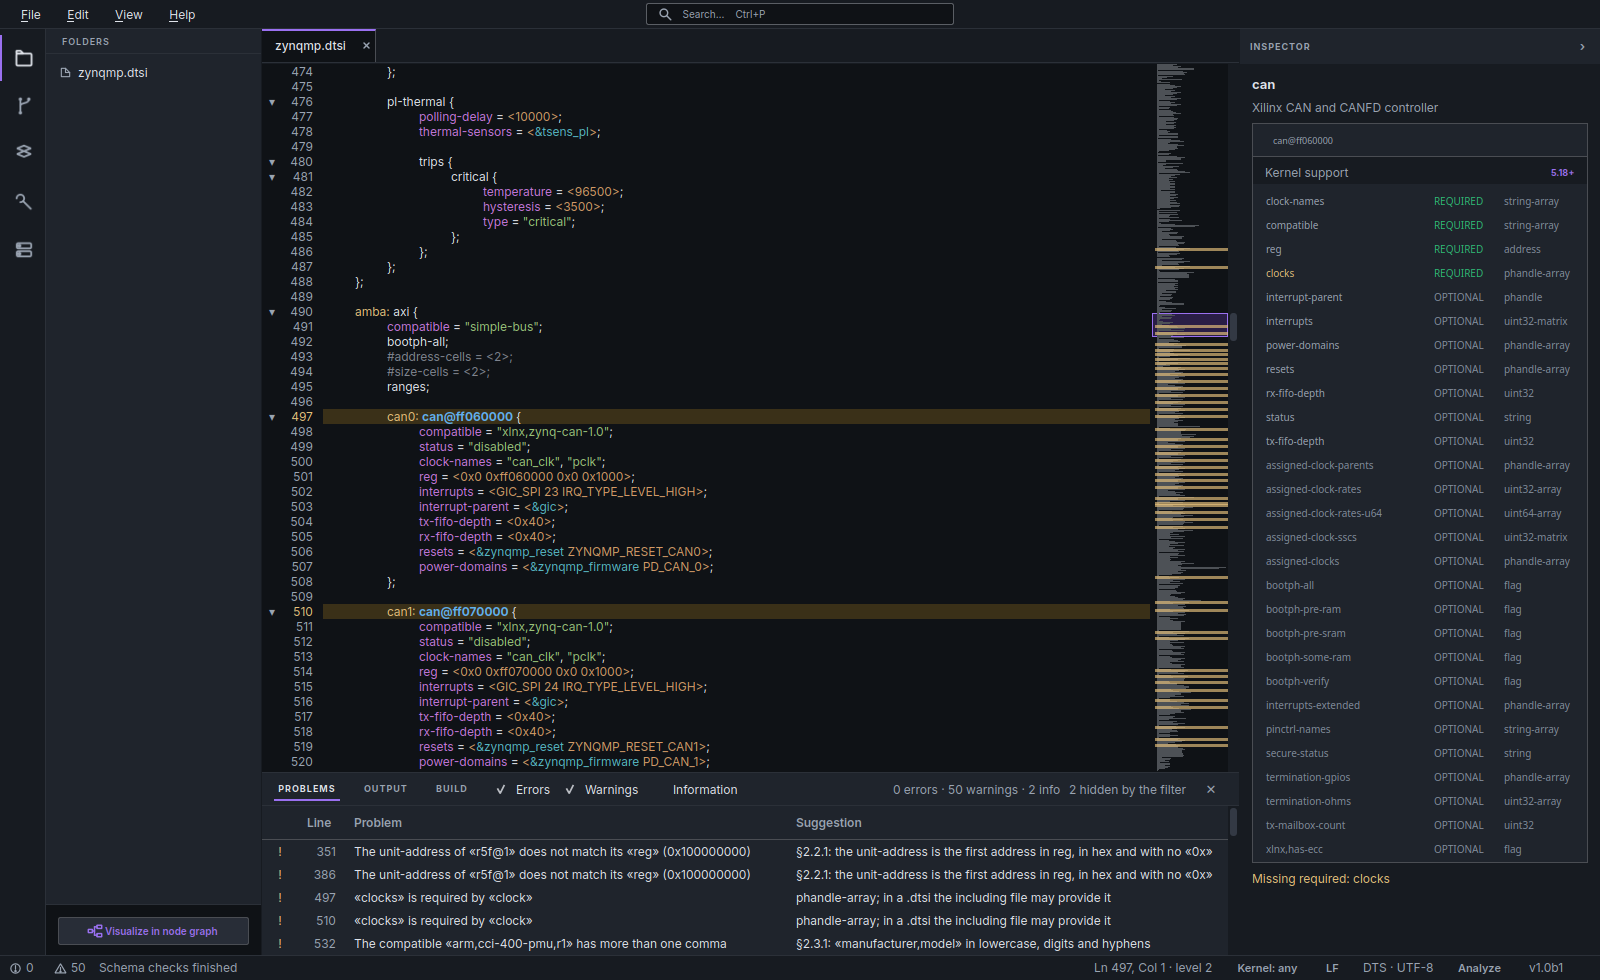Switch to the Output tab
1600x980 pixels.
pos(385,789)
